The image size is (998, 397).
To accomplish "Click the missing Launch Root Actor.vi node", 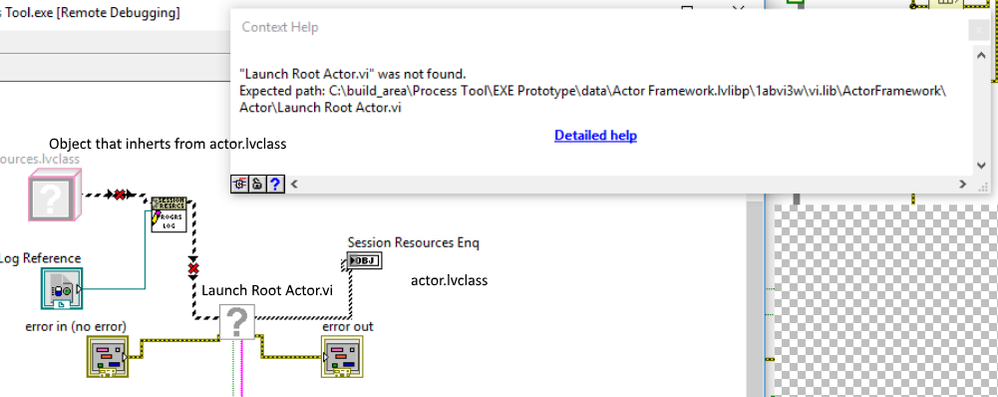I will (237, 321).
